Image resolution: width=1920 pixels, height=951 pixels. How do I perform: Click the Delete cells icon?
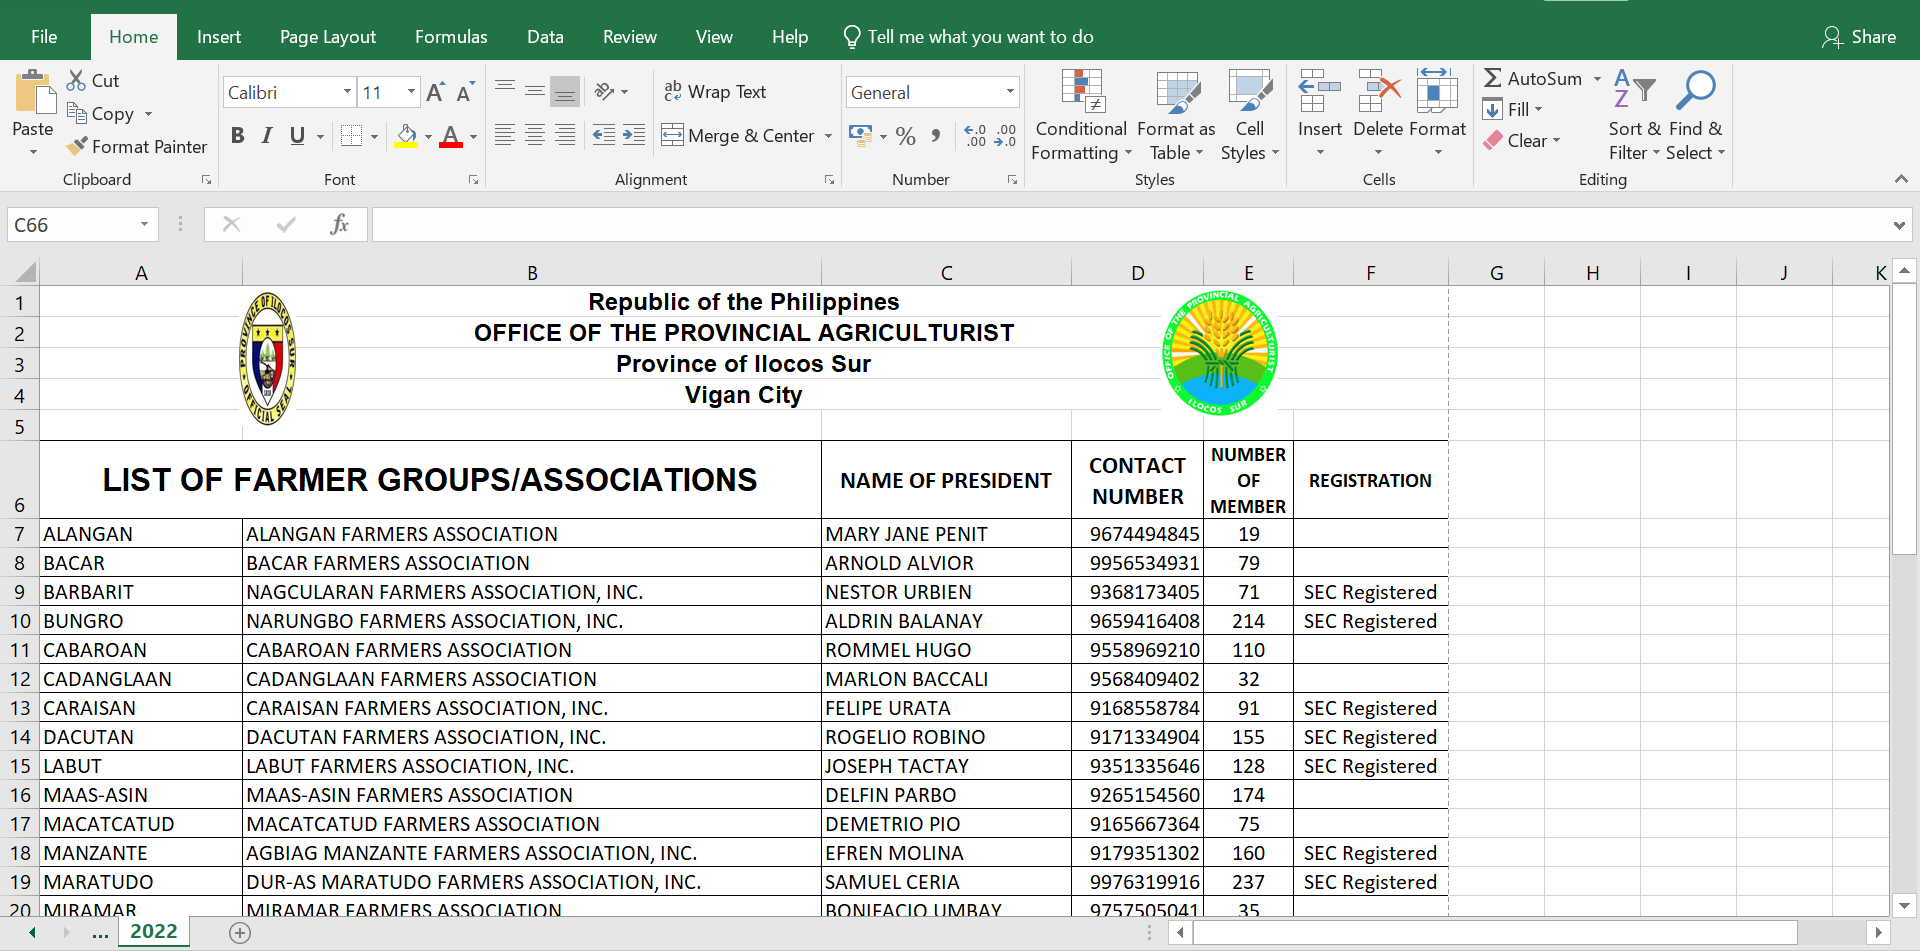(1379, 92)
